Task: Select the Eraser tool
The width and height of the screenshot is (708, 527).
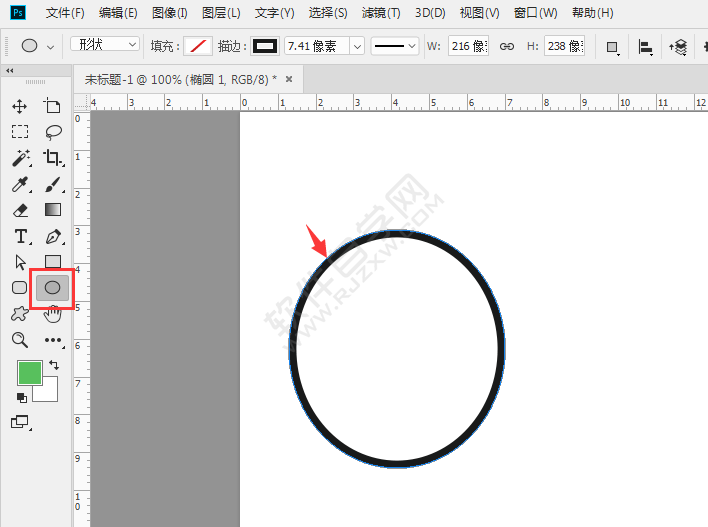Action: tap(20, 210)
